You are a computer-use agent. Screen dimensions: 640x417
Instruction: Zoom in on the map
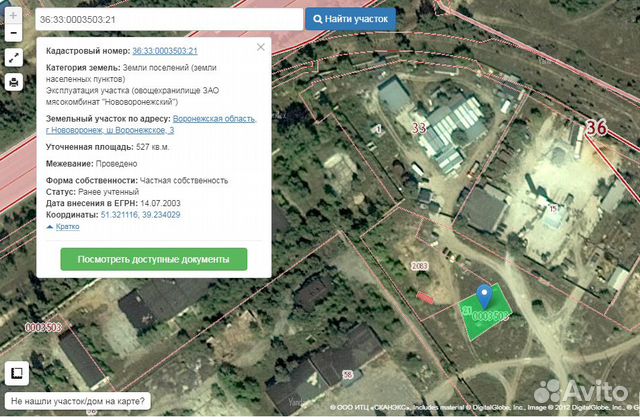13,16
